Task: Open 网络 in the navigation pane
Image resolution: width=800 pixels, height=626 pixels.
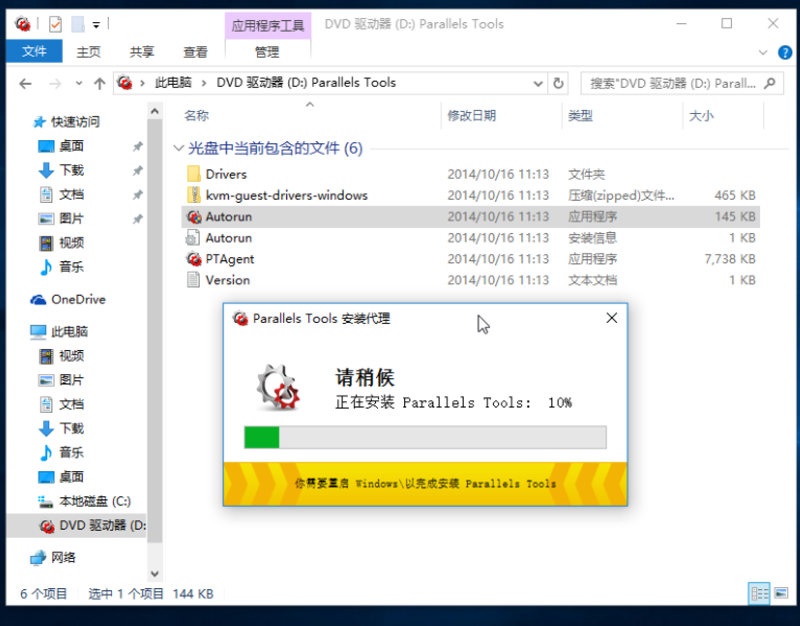Action: [63, 557]
